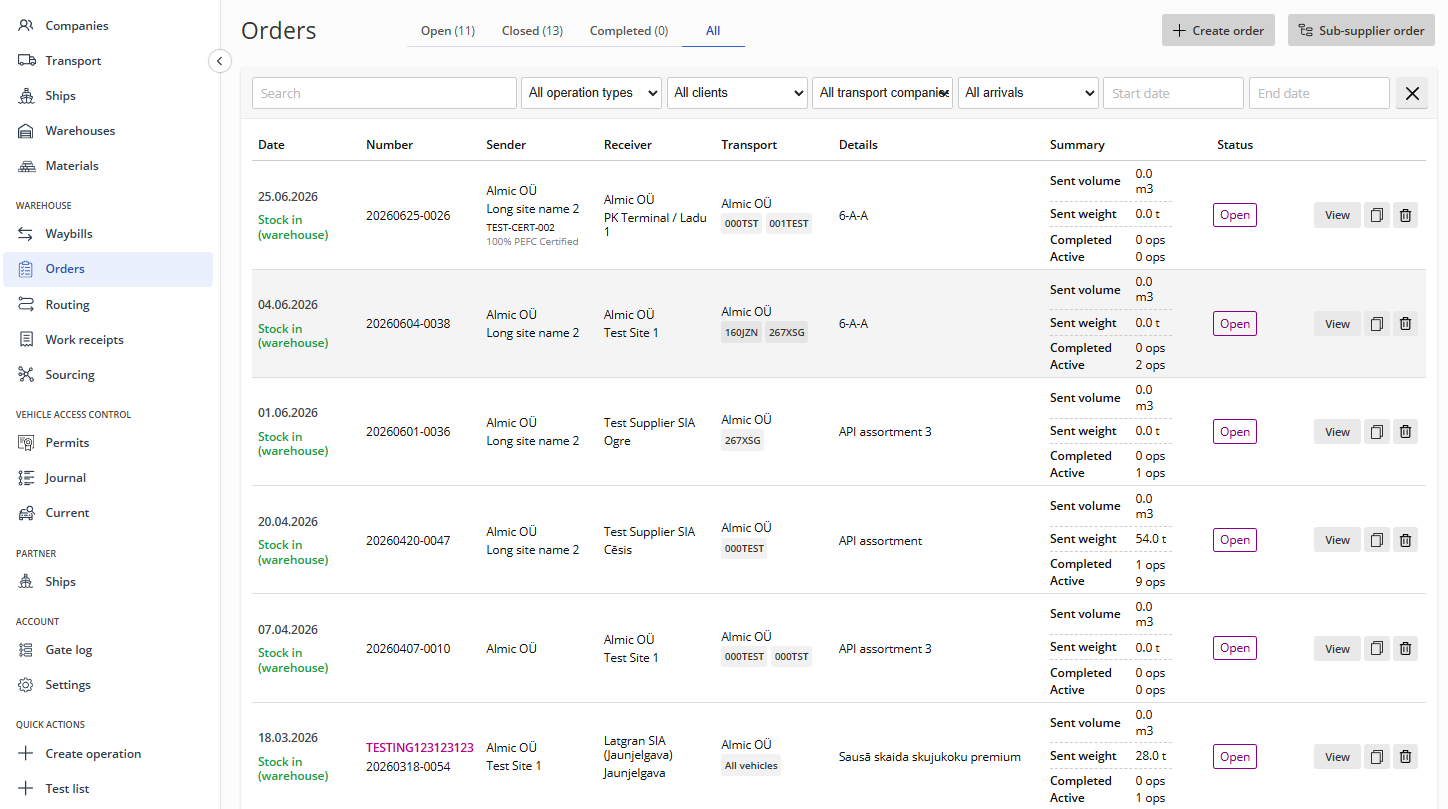Screen dimensions: 1448x809
Task: Focus the Search input field
Action: (x=384, y=93)
